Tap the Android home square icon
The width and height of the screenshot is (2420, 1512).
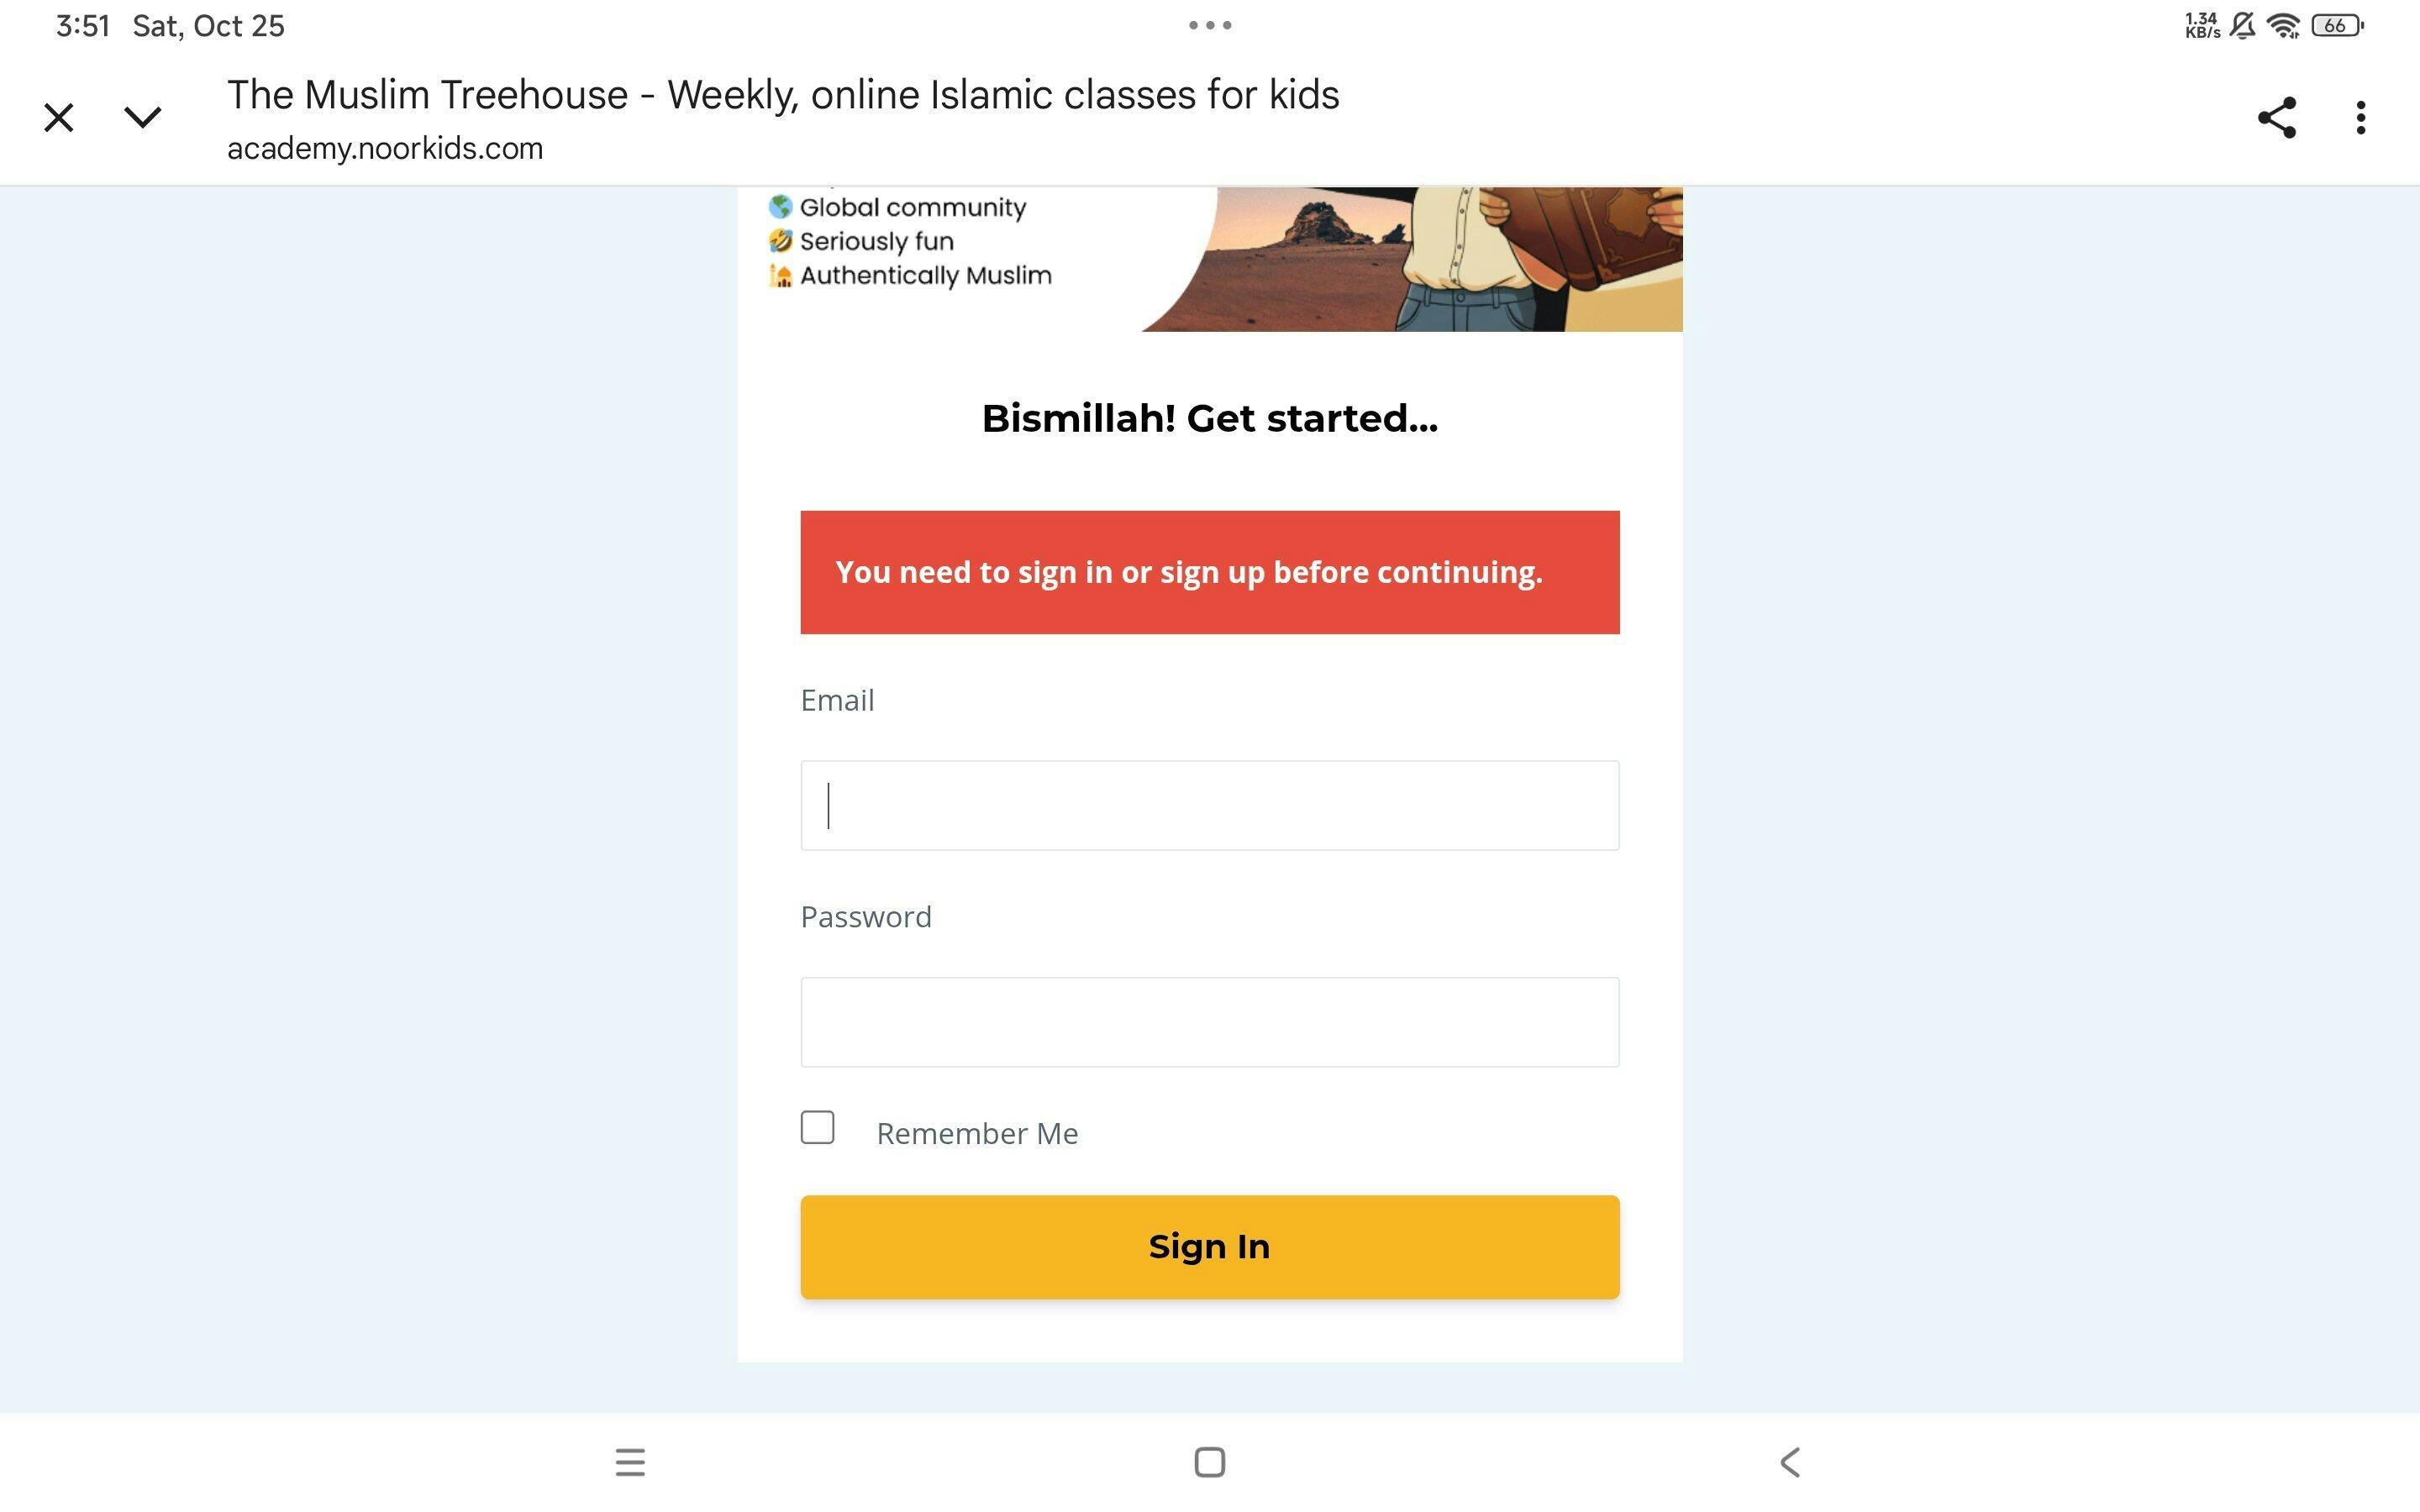(x=1209, y=1462)
